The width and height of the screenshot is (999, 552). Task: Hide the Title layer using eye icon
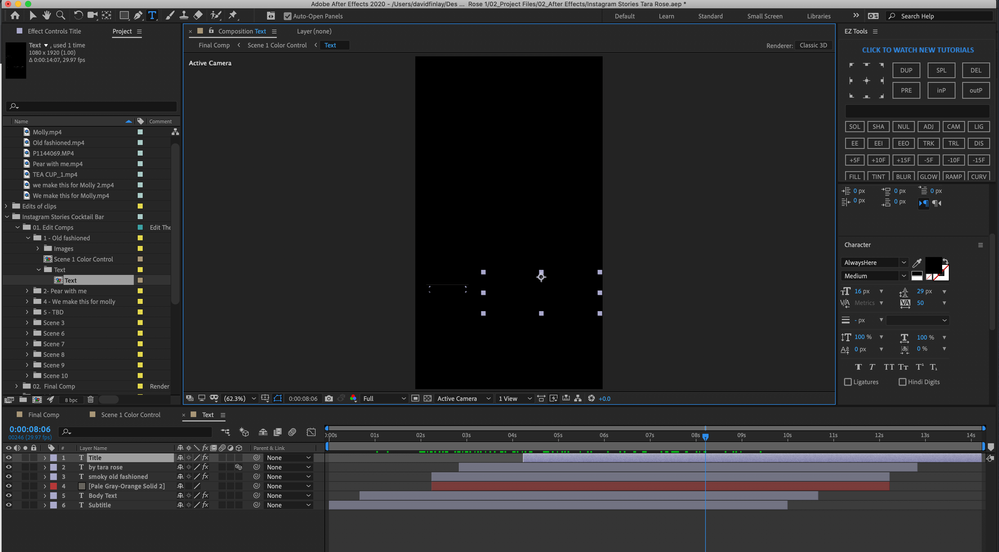click(9, 458)
